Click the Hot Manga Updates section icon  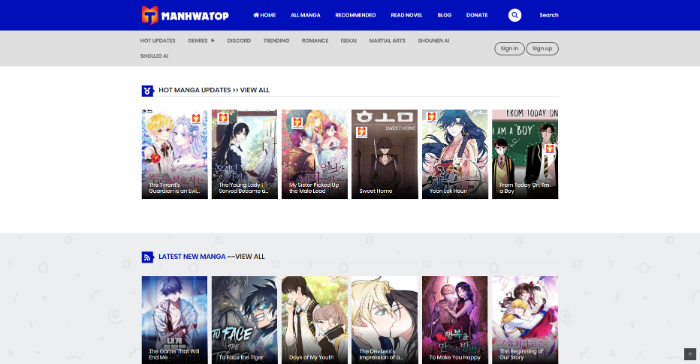pyautogui.click(x=147, y=91)
